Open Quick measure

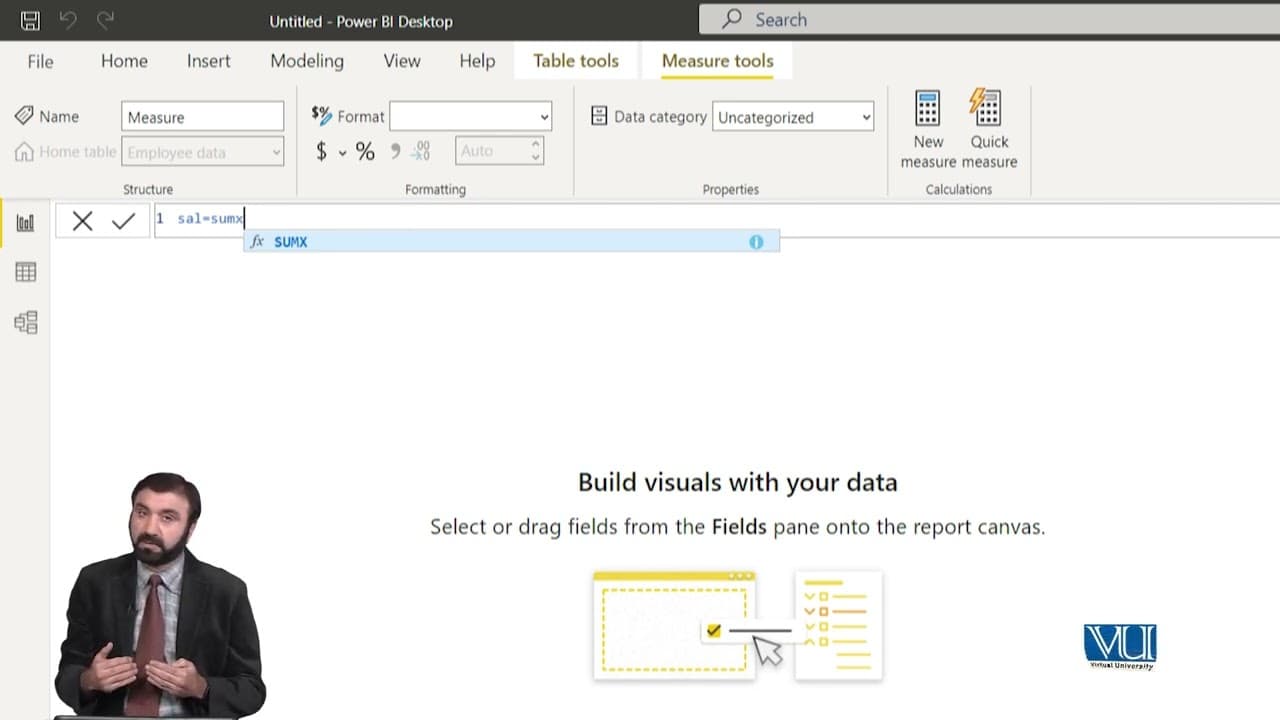[x=989, y=130]
